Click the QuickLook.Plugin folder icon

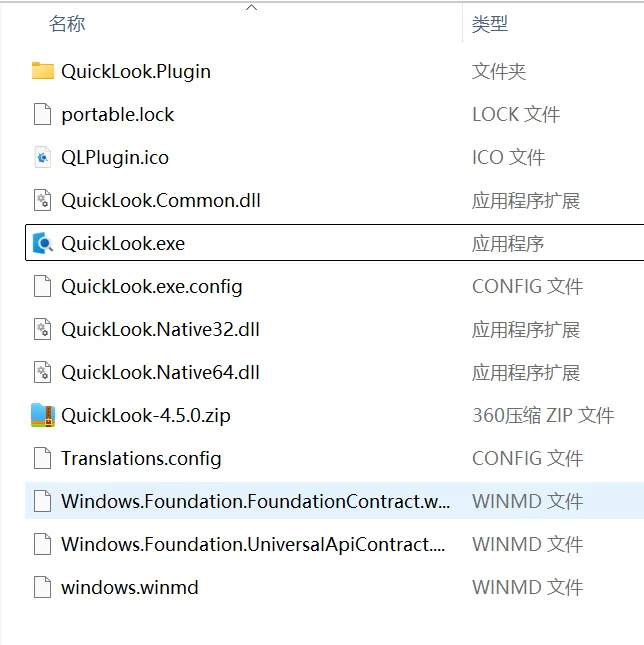43,71
